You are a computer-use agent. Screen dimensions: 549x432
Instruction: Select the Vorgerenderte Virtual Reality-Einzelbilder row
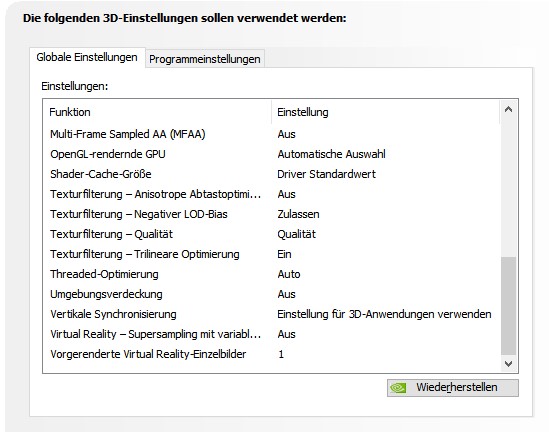pyautogui.click(x=272, y=354)
